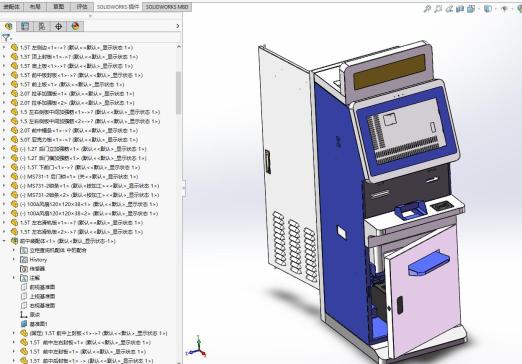522x364 pixels.
Task: Expand the 100A风扇120×120×38<2> node
Action: (4, 213)
